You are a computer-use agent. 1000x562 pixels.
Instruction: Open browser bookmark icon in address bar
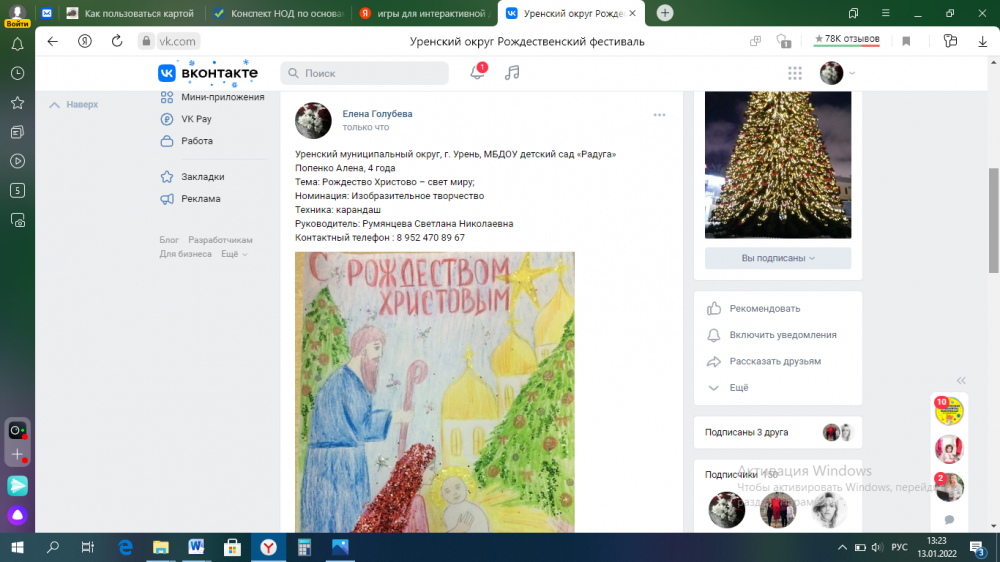tap(906, 41)
